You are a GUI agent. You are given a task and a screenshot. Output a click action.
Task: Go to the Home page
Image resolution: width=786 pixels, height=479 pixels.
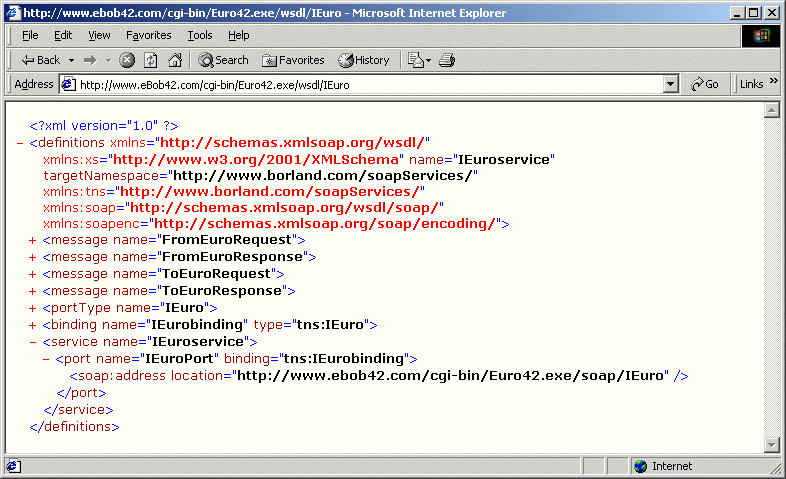point(175,60)
